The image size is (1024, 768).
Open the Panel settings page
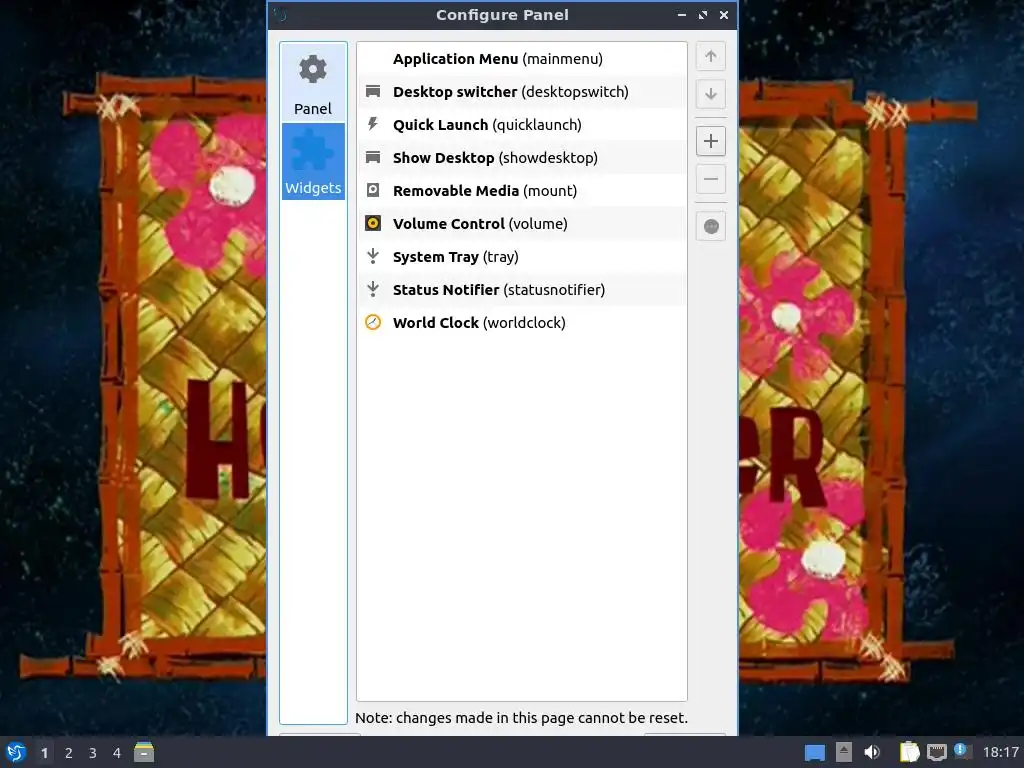tap(313, 83)
